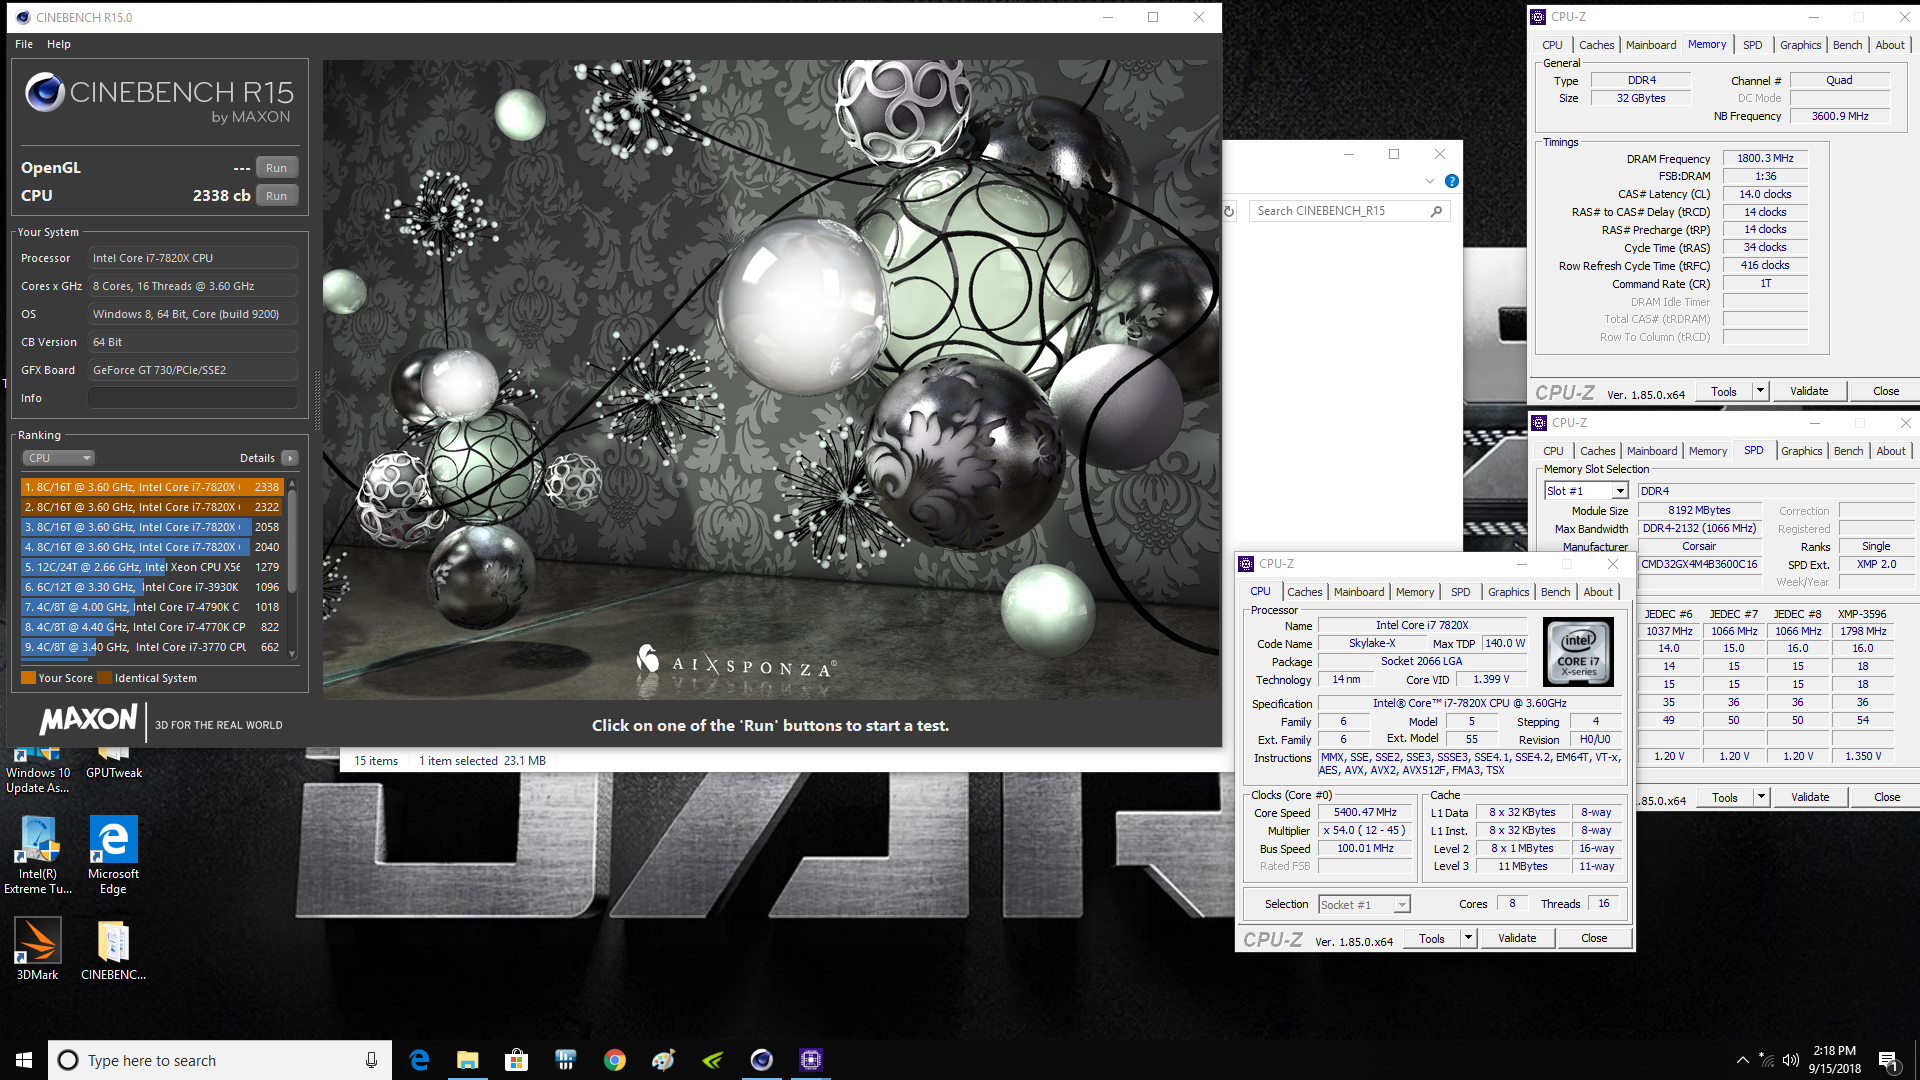
Task: Switch to Caches tab in front CPU-Z
Action: (x=1304, y=592)
